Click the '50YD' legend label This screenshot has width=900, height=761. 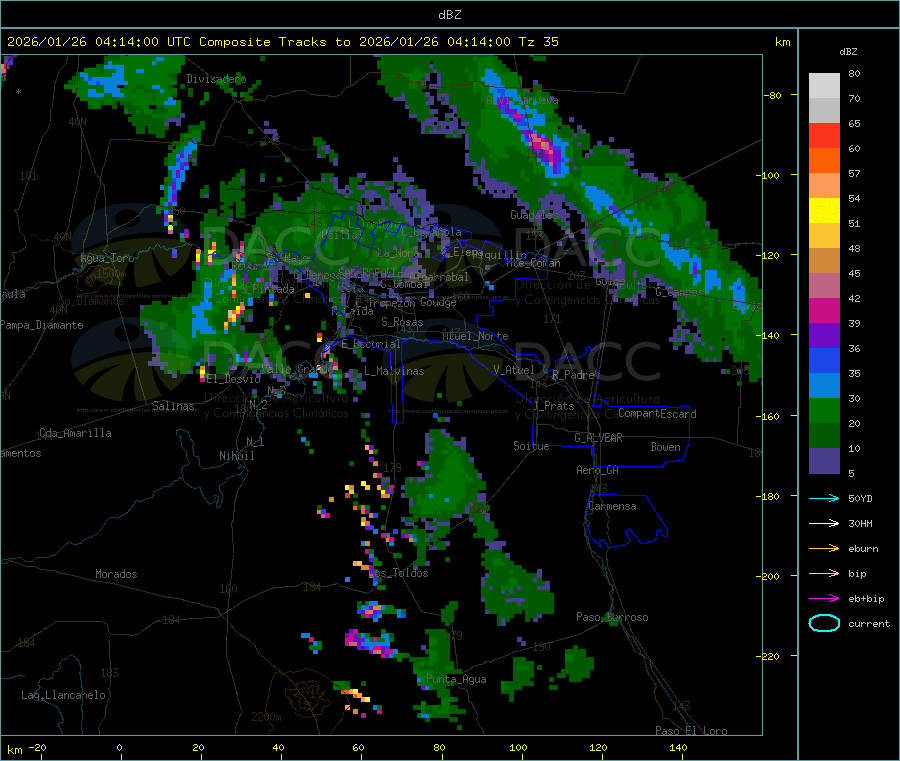[860, 498]
